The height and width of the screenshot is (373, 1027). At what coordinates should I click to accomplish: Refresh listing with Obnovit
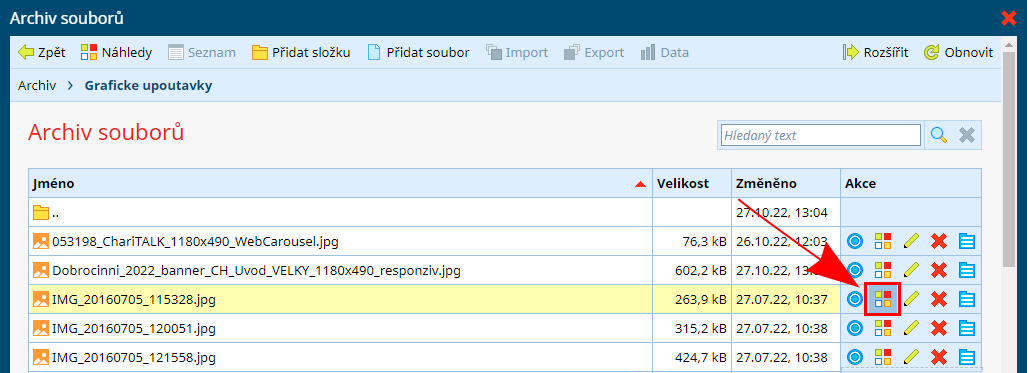958,52
